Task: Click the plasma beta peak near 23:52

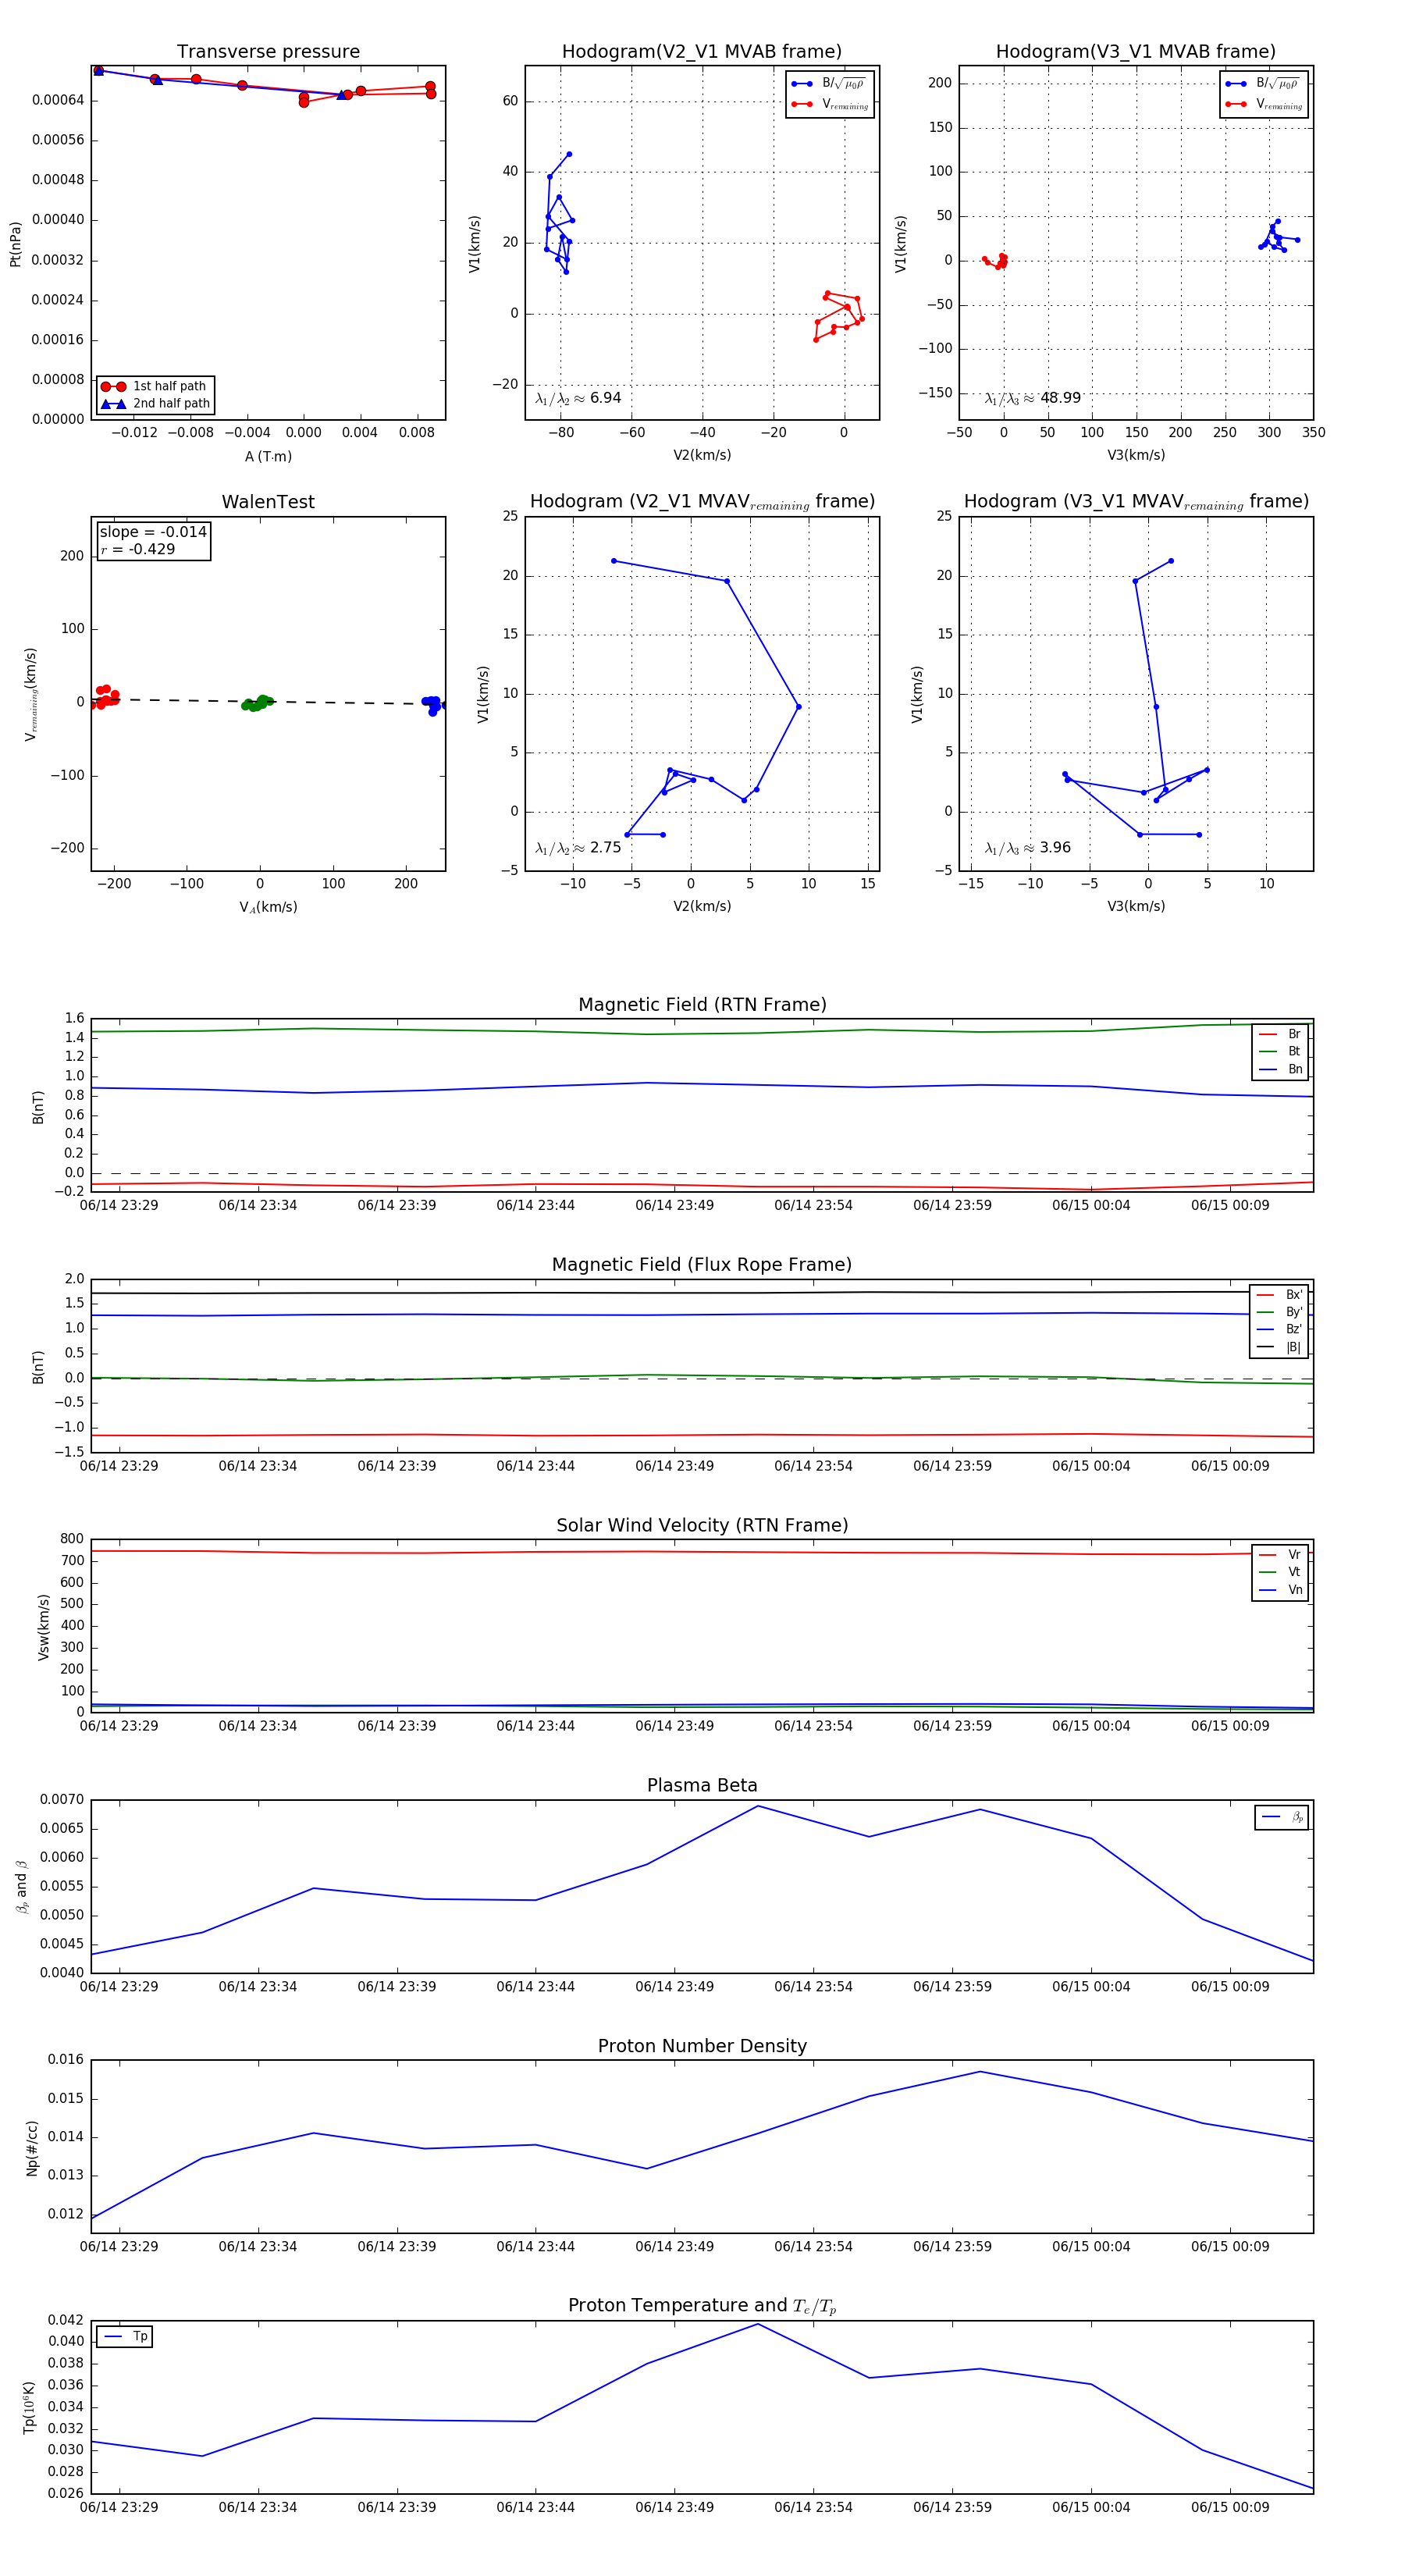Action: click(x=758, y=1806)
